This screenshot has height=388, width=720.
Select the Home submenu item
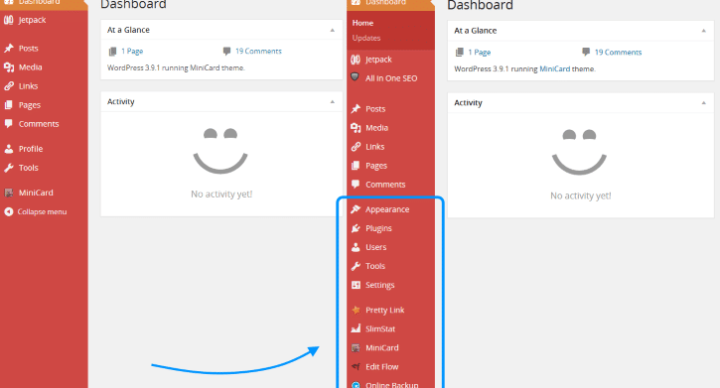coord(362,23)
